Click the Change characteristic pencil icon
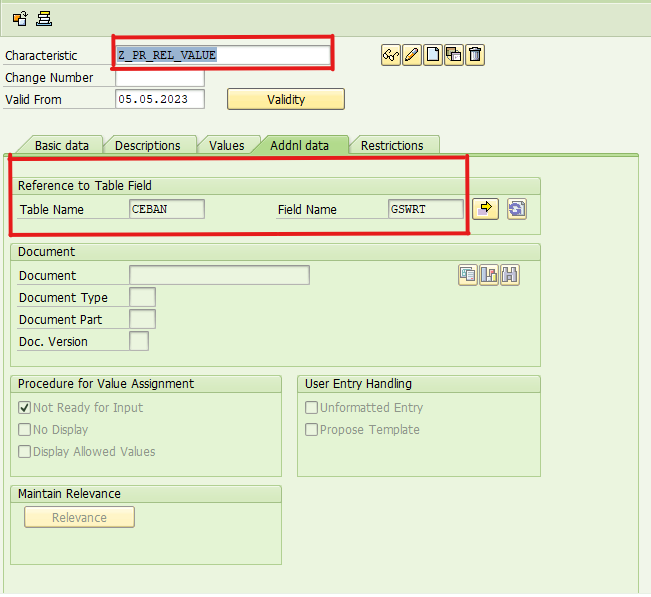Image resolution: width=651 pixels, height=597 pixels. point(412,55)
